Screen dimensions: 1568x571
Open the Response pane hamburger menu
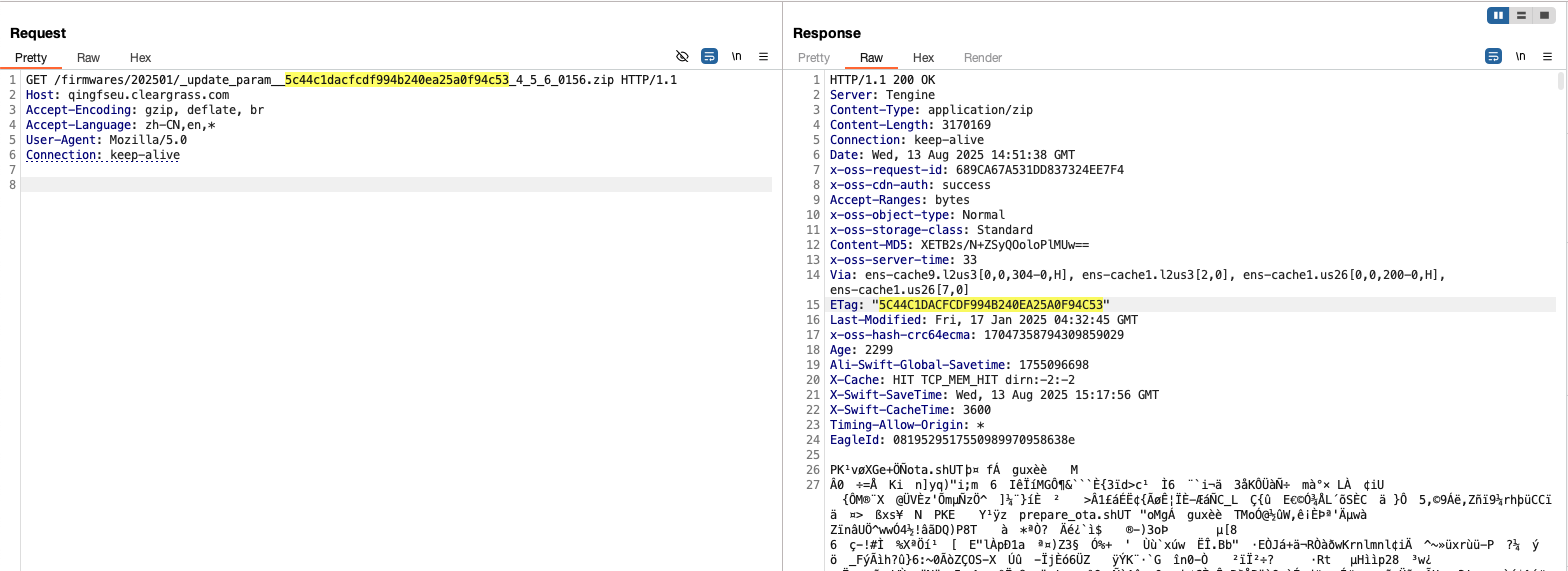click(1547, 57)
